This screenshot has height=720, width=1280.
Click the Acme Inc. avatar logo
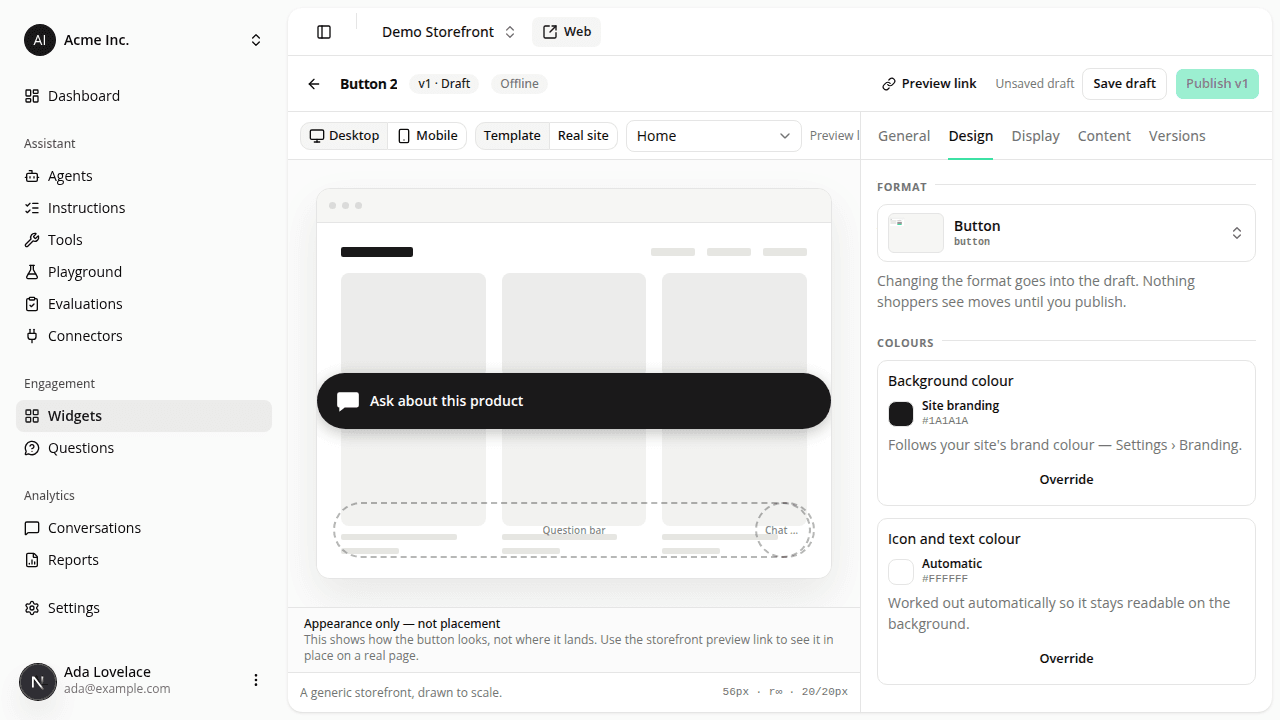coord(40,40)
